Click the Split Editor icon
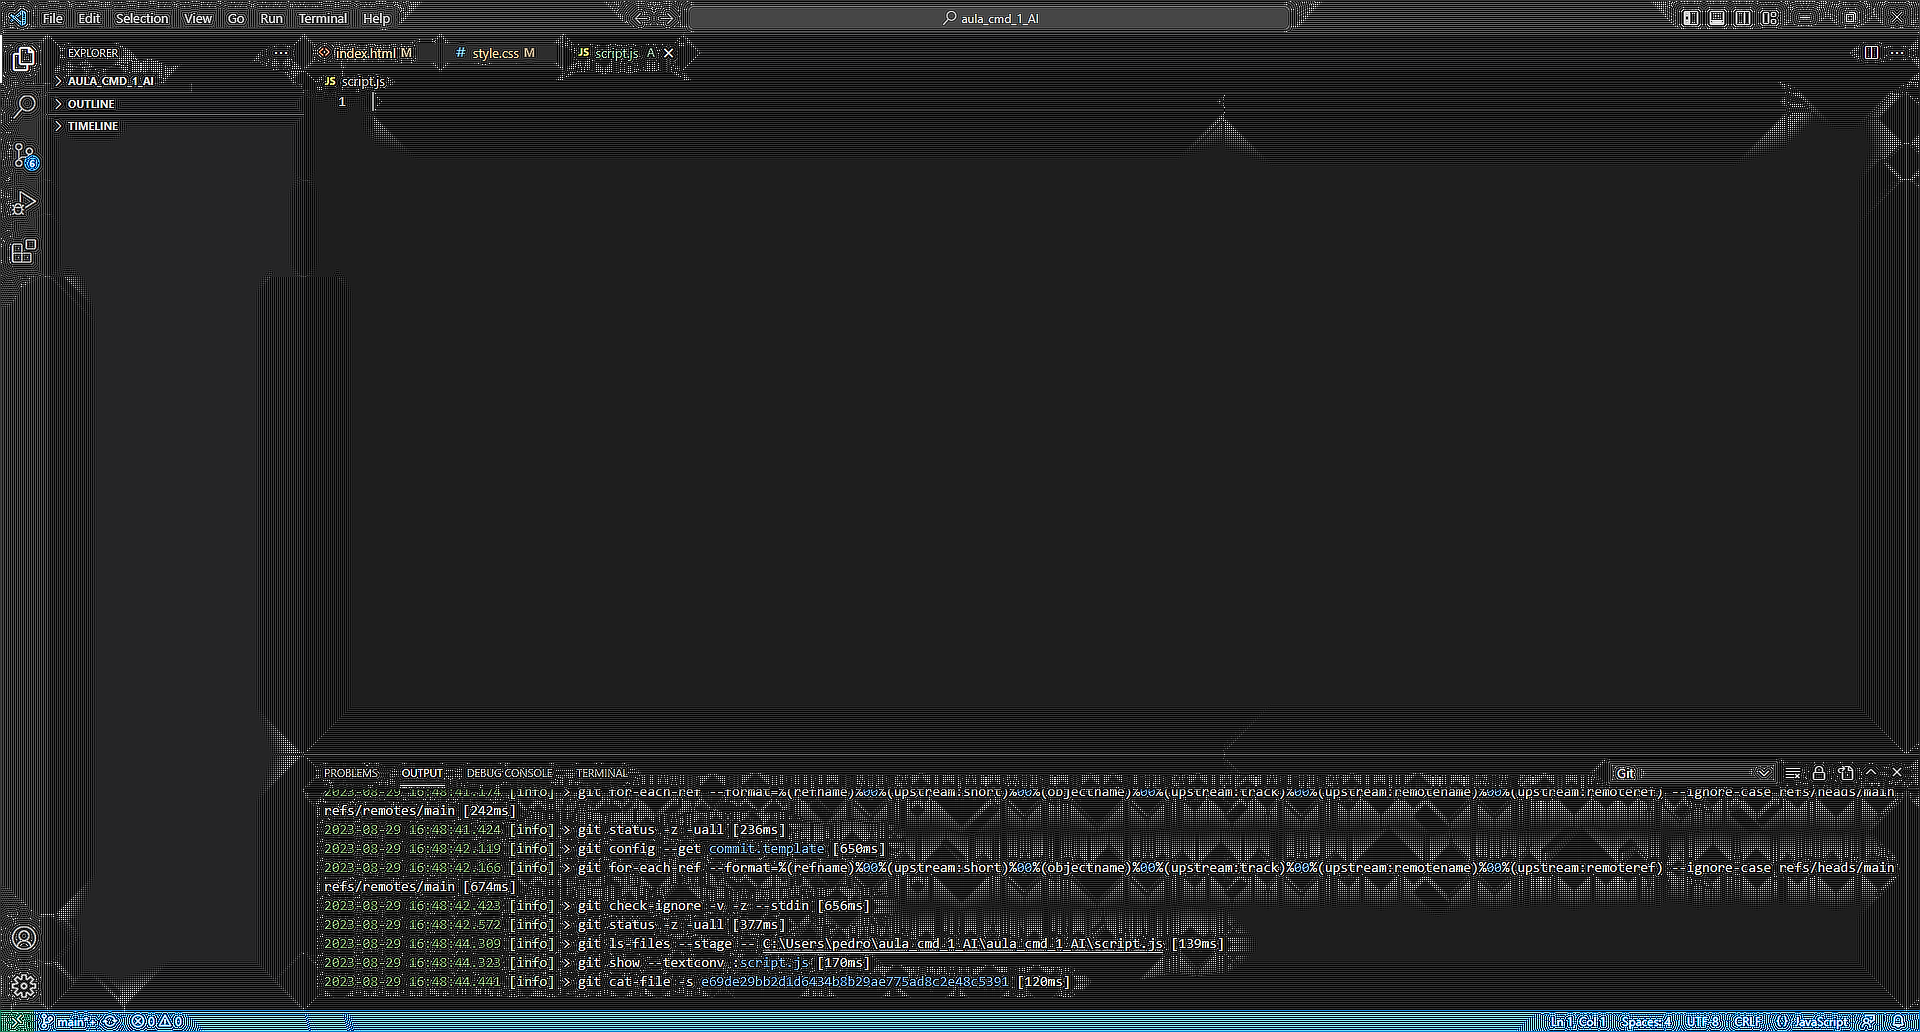The width and height of the screenshot is (1920, 1032). pyautogui.click(x=1871, y=53)
